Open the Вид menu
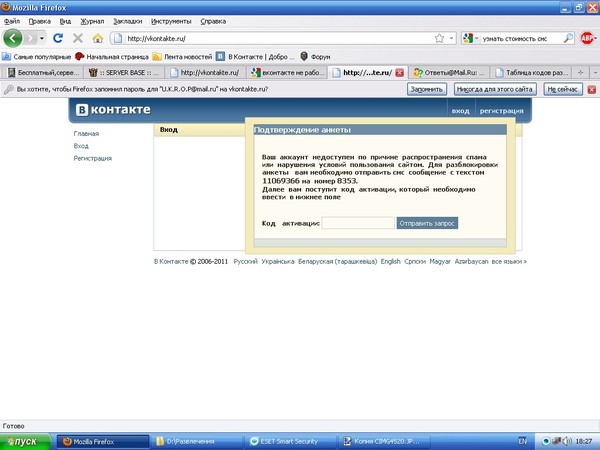Screen dimensions: 600x450 (x=65, y=21)
